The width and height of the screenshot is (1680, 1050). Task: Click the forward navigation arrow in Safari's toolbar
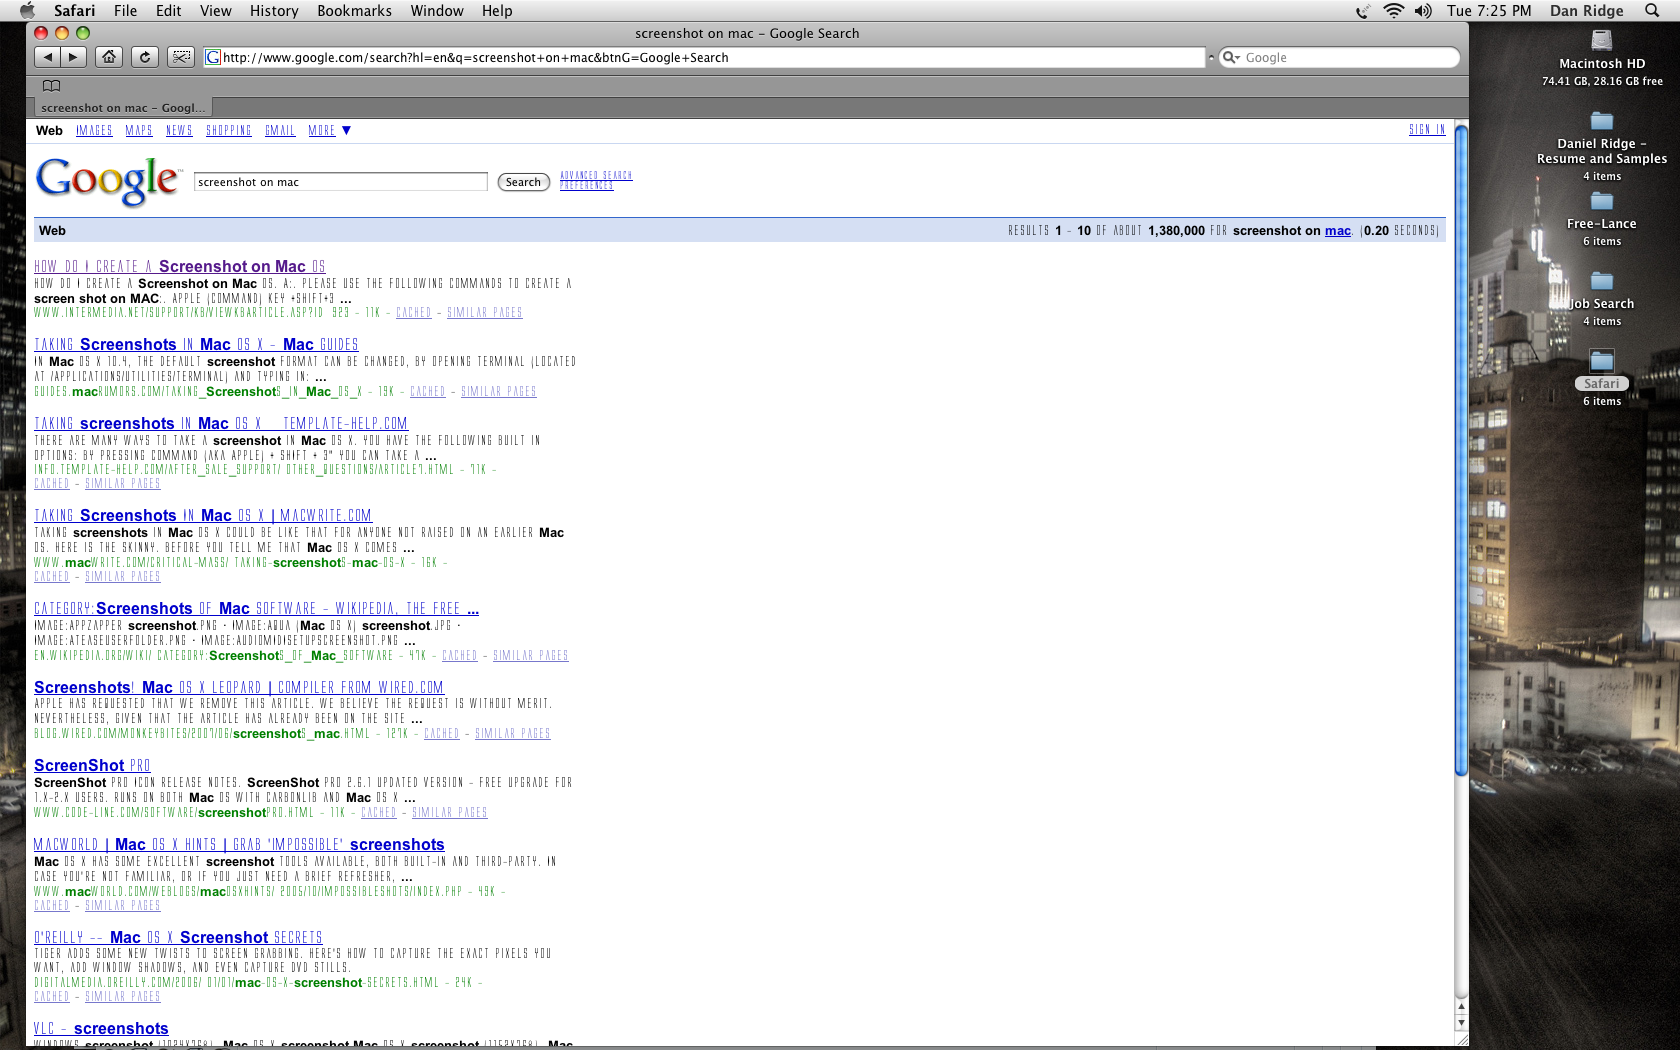(73, 57)
